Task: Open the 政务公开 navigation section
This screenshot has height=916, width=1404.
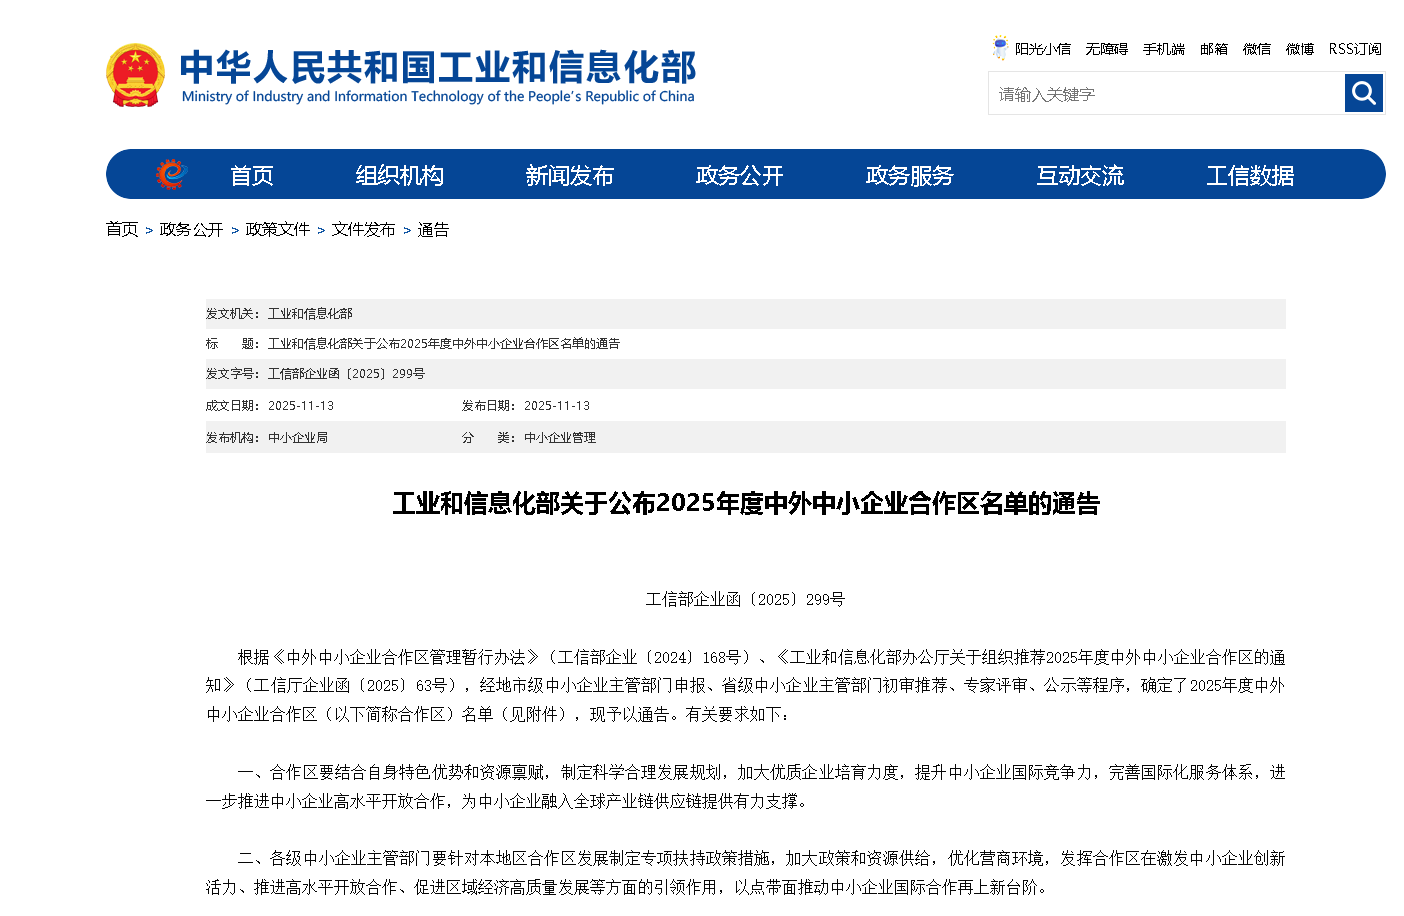Action: pyautogui.click(x=739, y=174)
